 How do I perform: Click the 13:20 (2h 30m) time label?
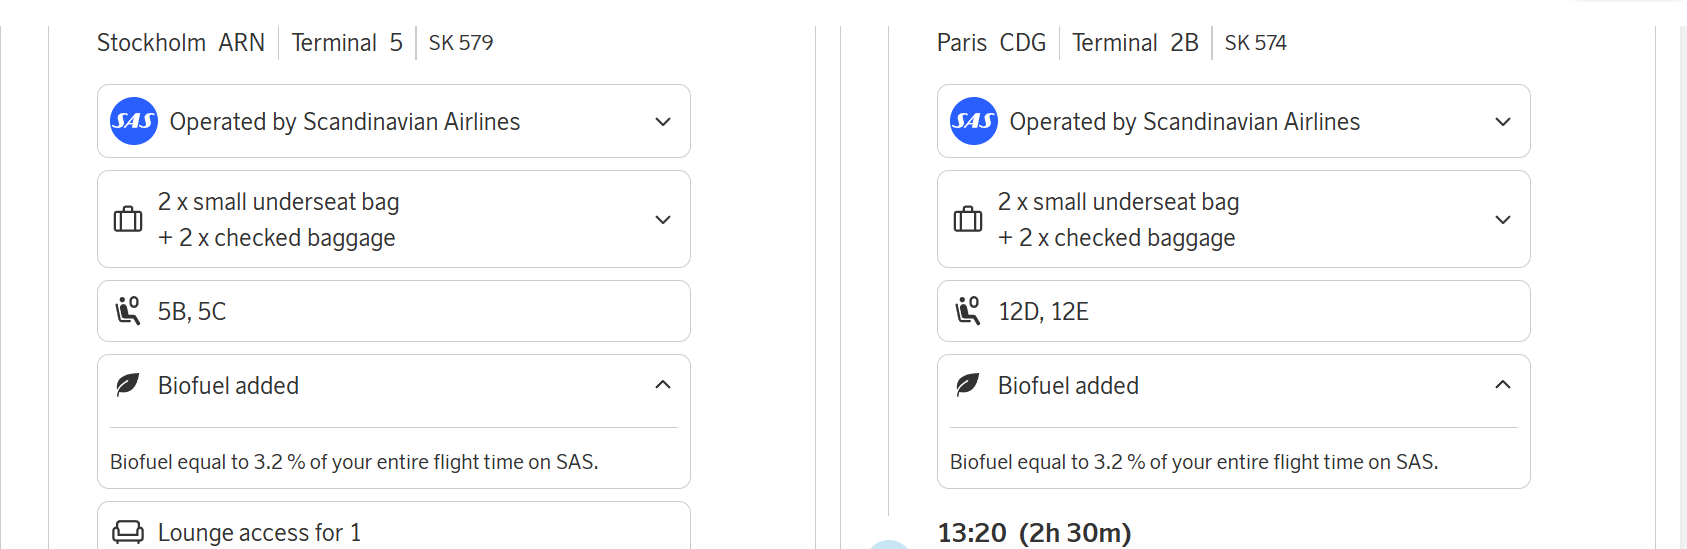1034,533
